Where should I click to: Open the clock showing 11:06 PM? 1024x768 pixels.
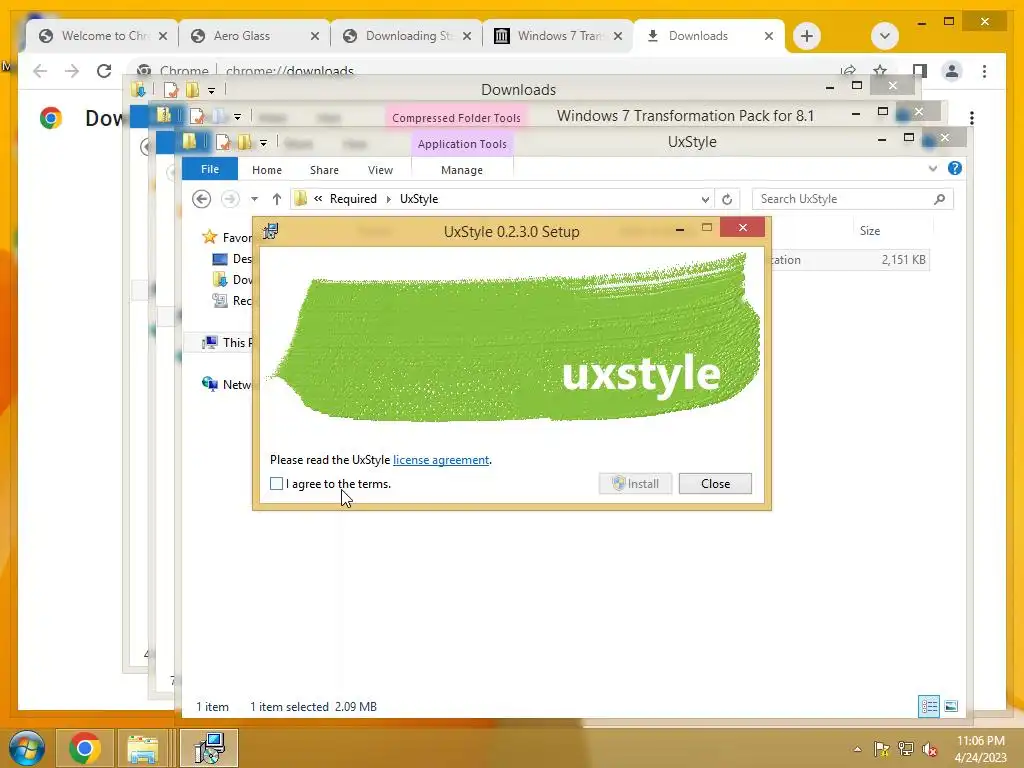pyautogui.click(x=980, y=741)
